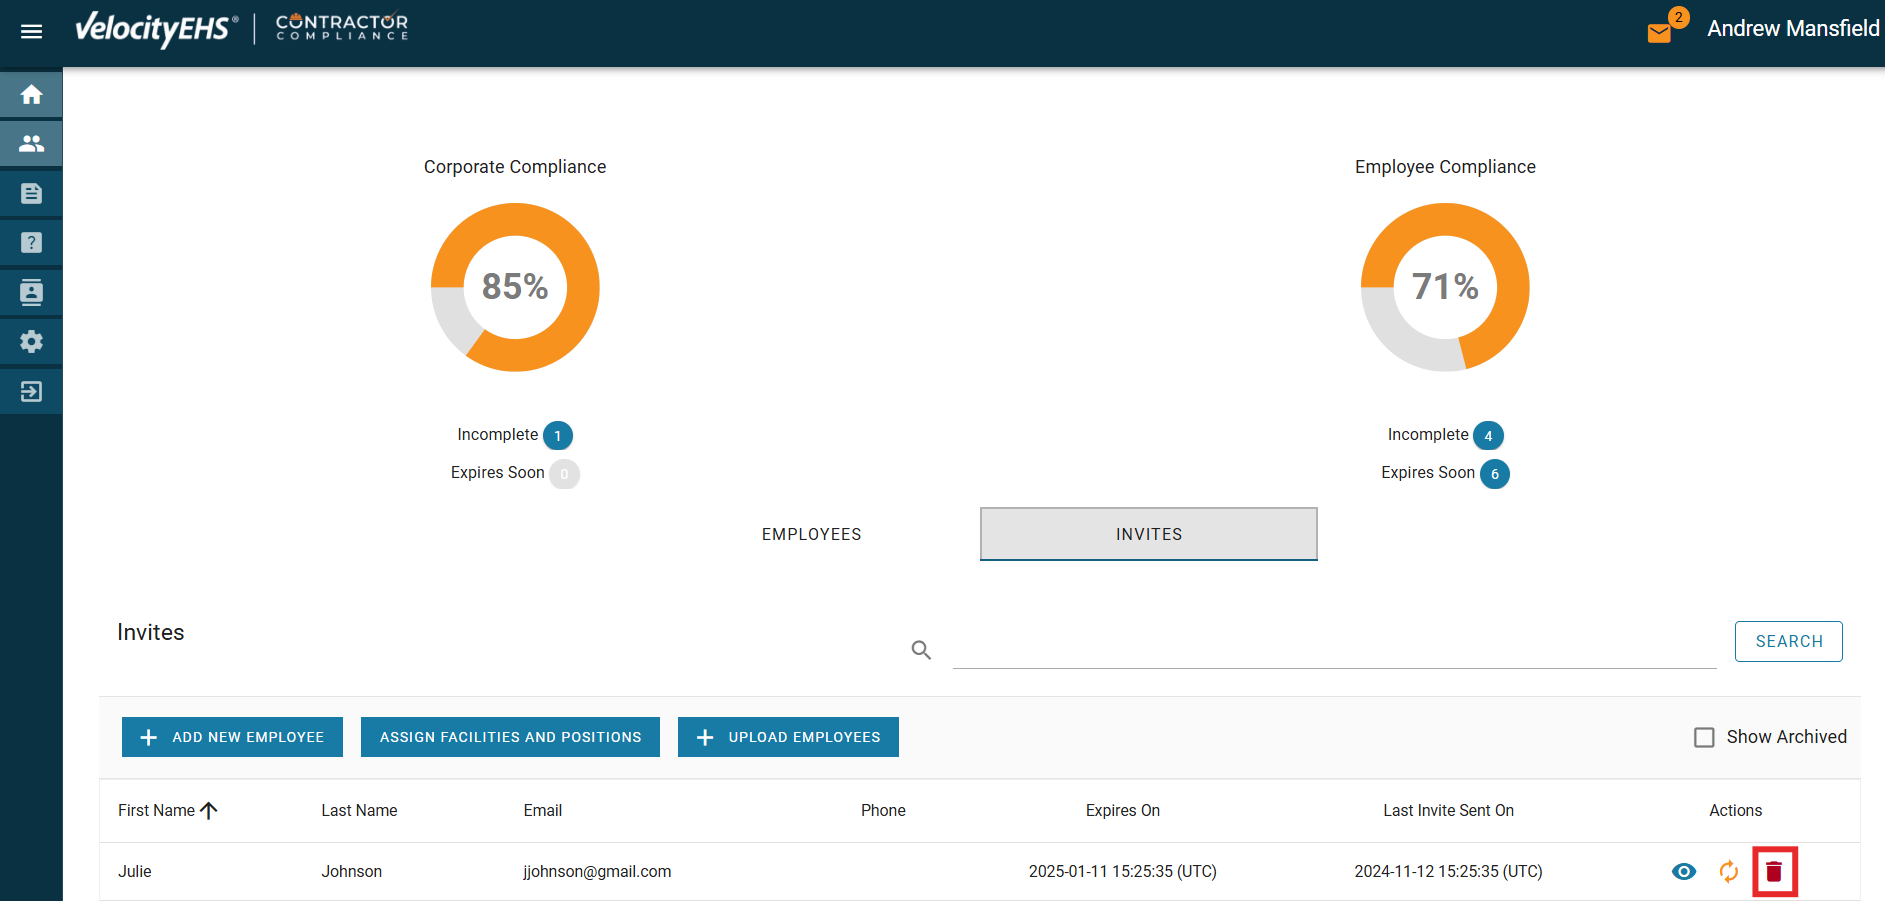Switch to the Employees tab
1885x901 pixels.
click(x=811, y=534)
